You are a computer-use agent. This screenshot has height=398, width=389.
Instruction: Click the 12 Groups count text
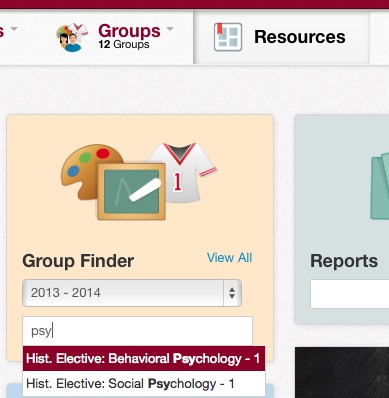(x=124, y=44)
